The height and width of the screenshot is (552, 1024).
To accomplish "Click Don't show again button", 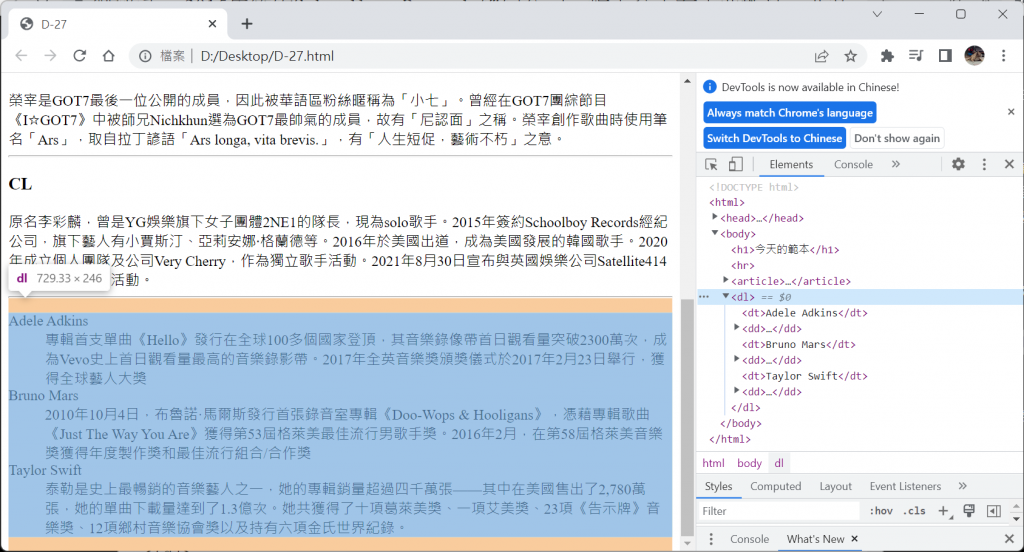I will point(897,138).
